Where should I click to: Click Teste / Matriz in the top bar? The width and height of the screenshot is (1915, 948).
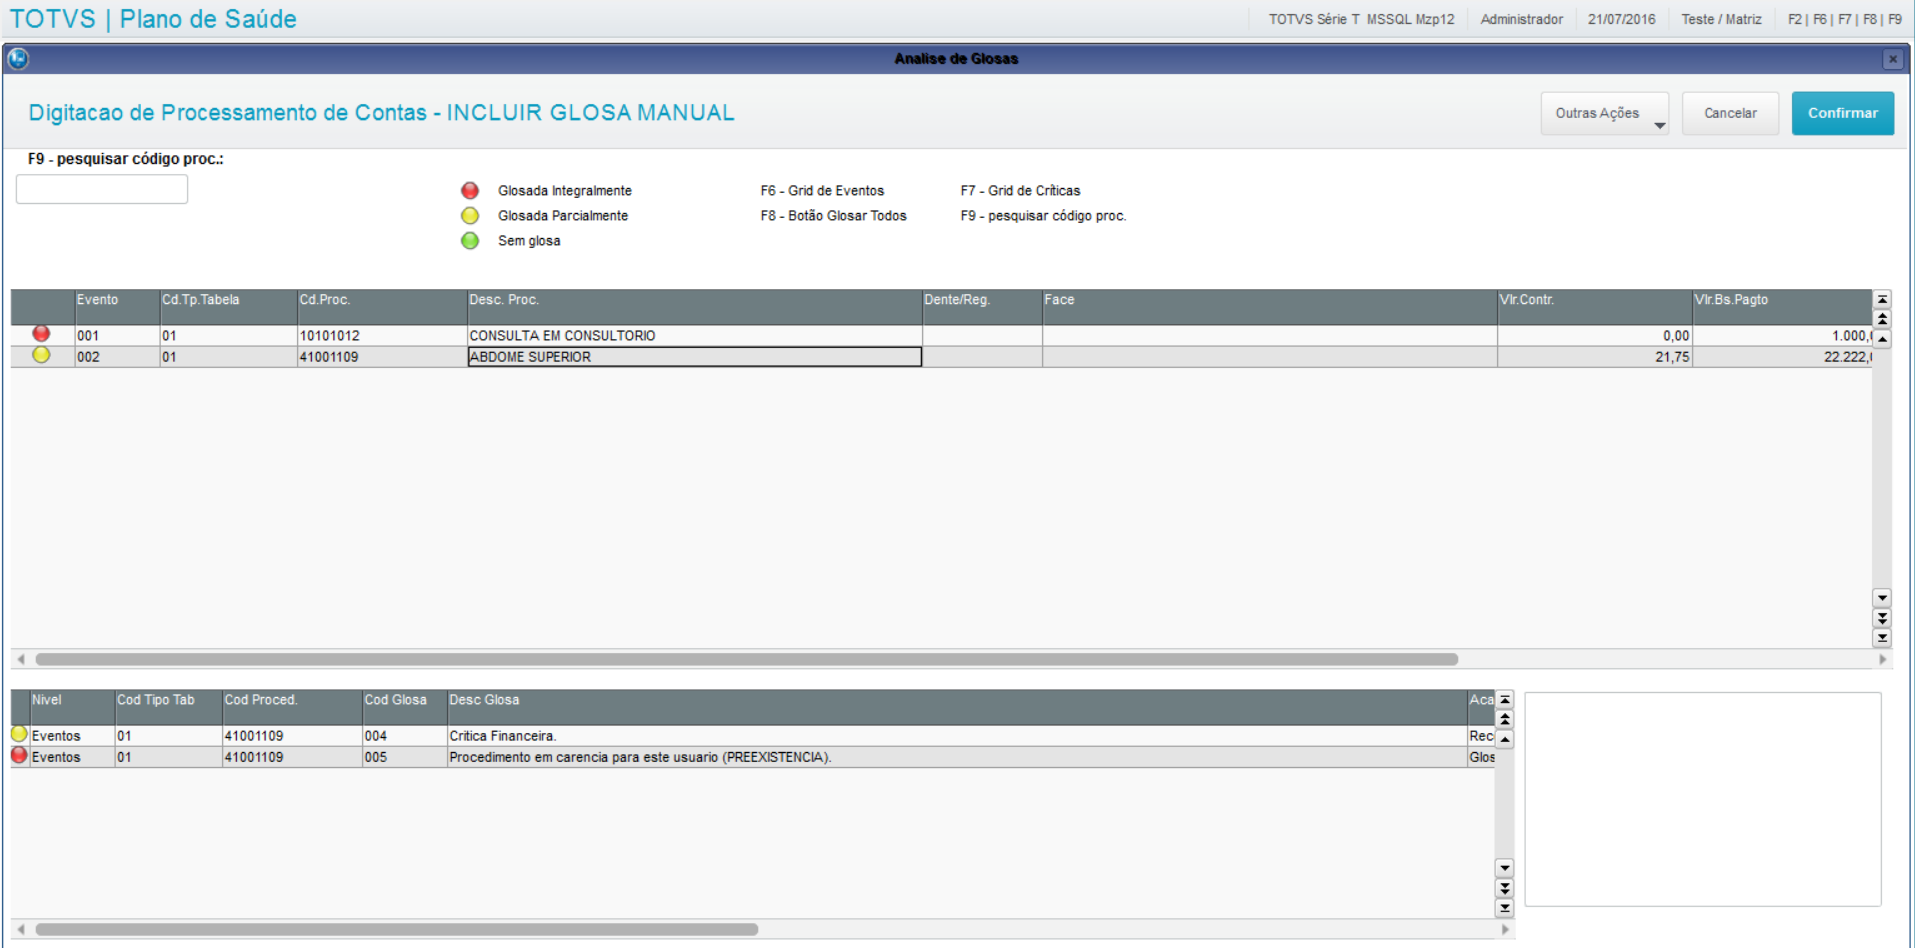tap(1721, 19)
